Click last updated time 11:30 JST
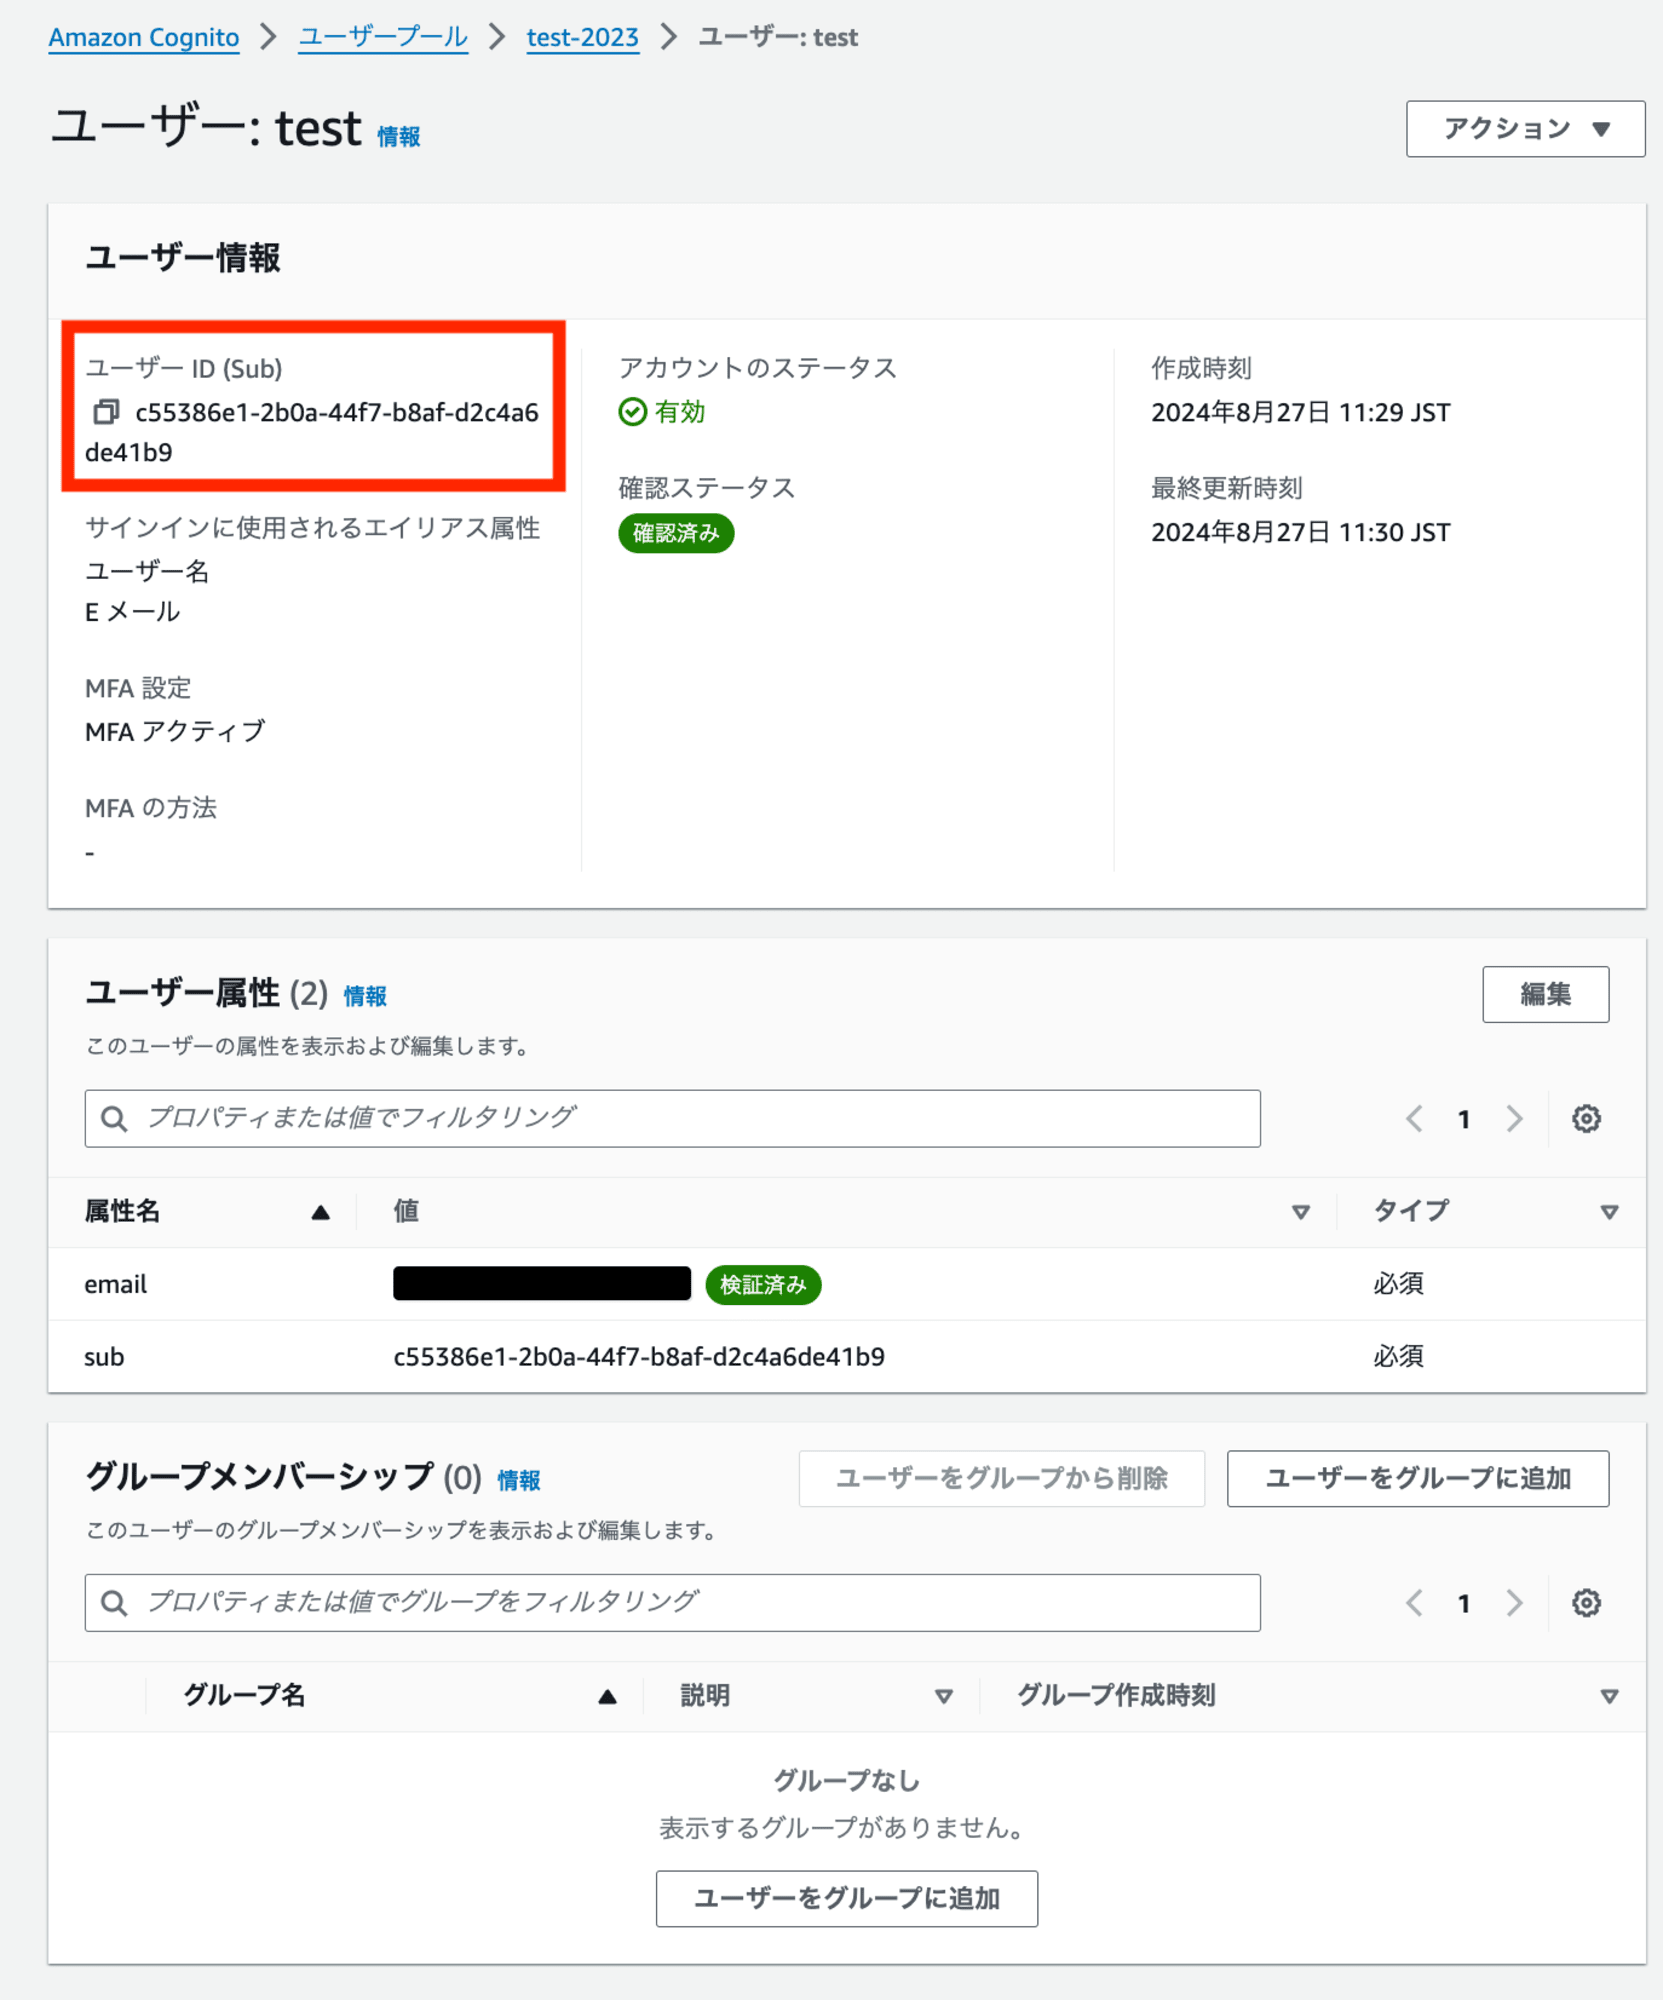1663x2000 pixels. [x=1300, y=532]
